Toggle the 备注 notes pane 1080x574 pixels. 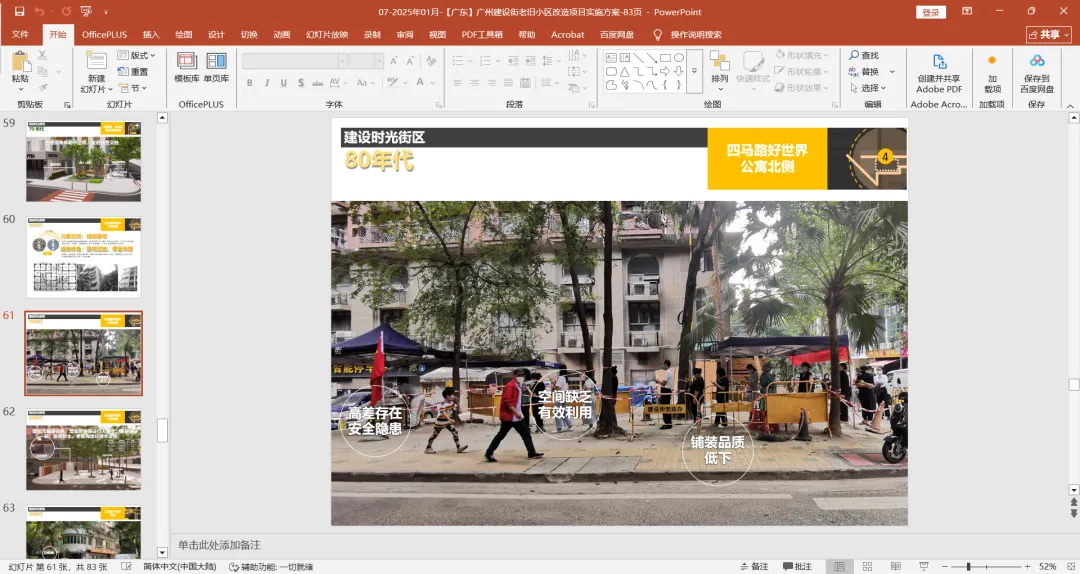click(754, 566)
